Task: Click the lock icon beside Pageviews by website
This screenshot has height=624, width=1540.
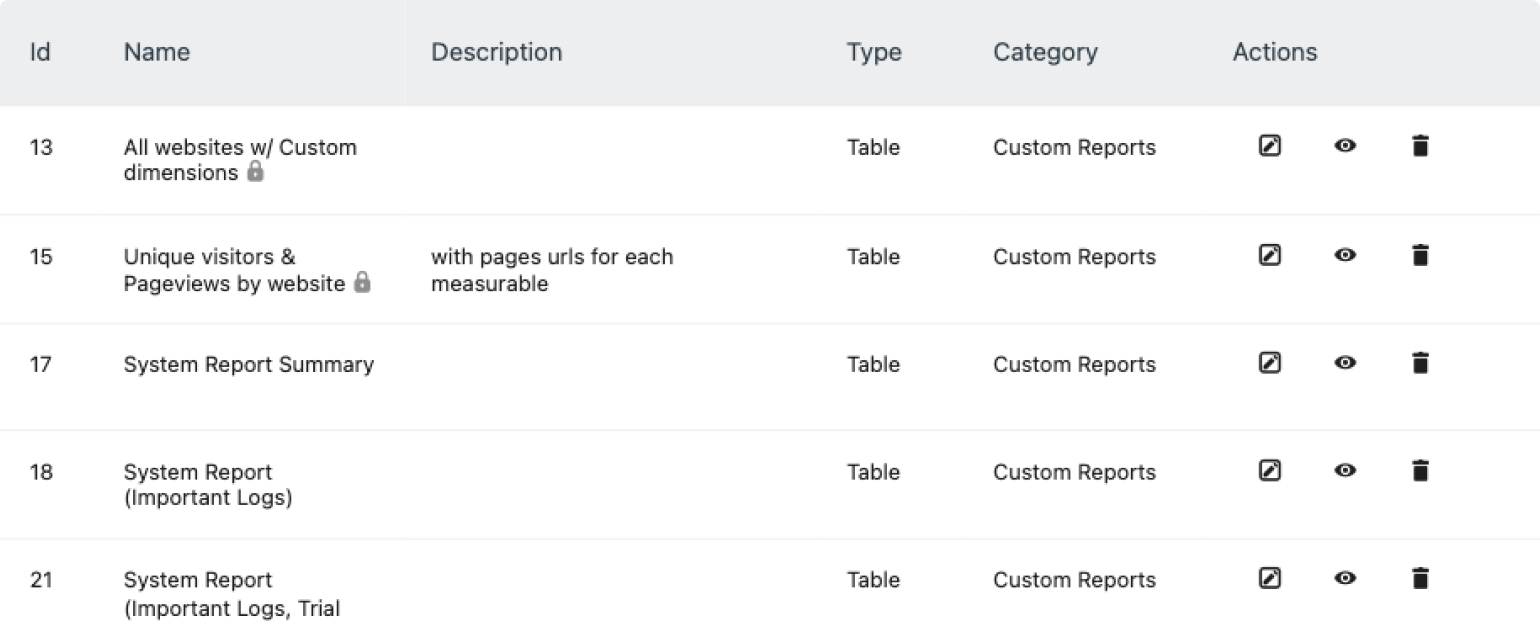Action: (362, 283)
